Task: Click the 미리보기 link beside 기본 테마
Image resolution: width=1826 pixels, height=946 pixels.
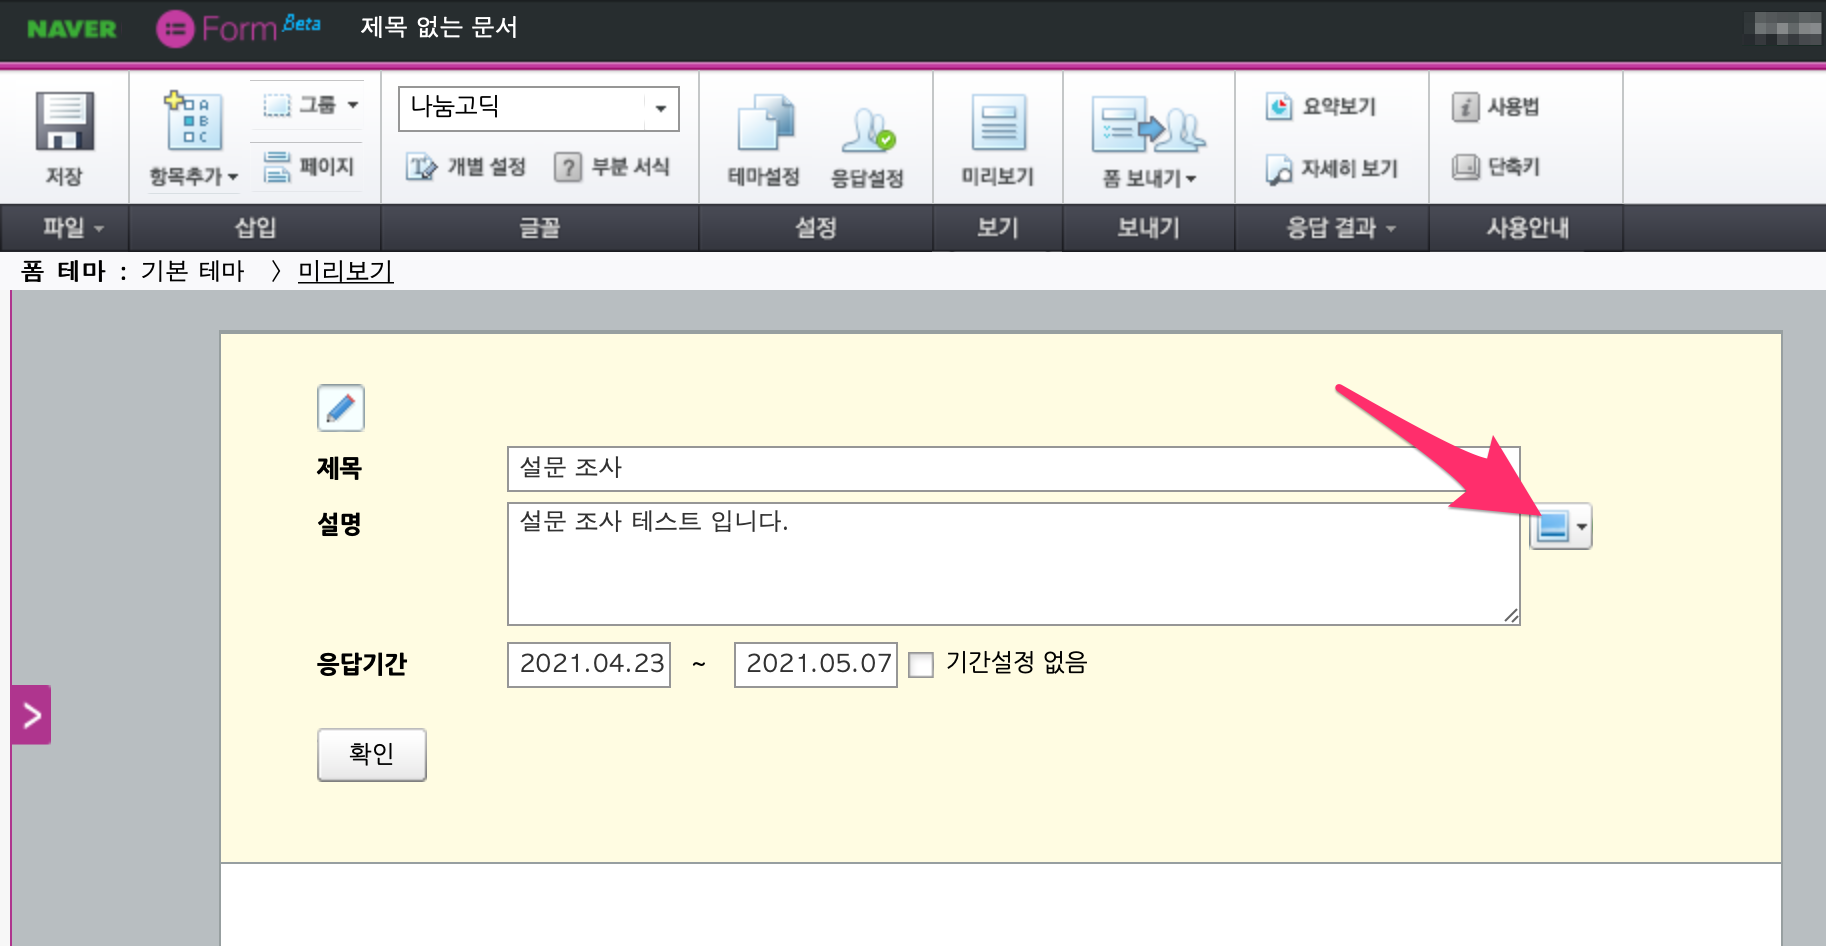Action: coord(346,271)
